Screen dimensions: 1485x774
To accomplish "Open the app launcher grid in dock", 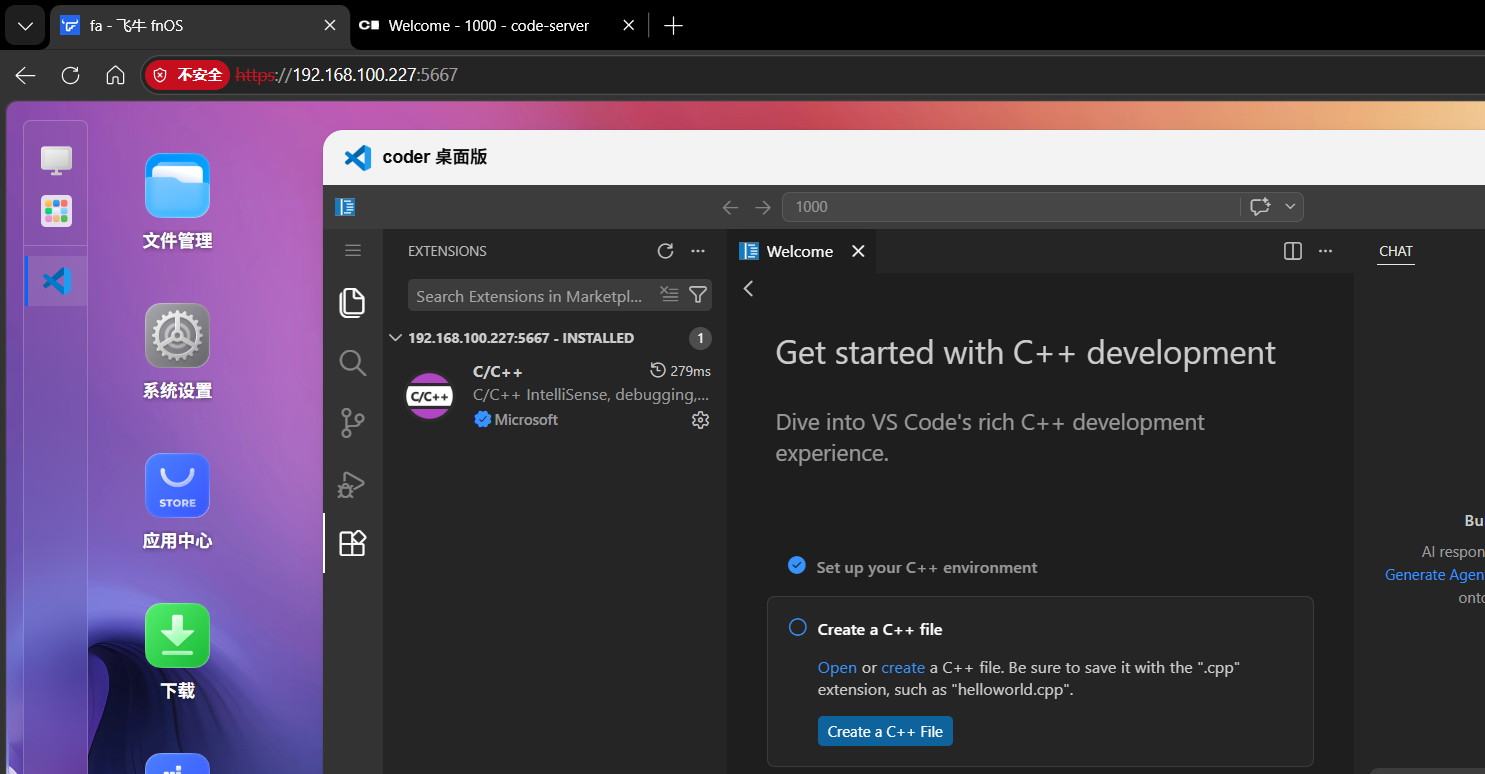I will [x=56, y=211].
